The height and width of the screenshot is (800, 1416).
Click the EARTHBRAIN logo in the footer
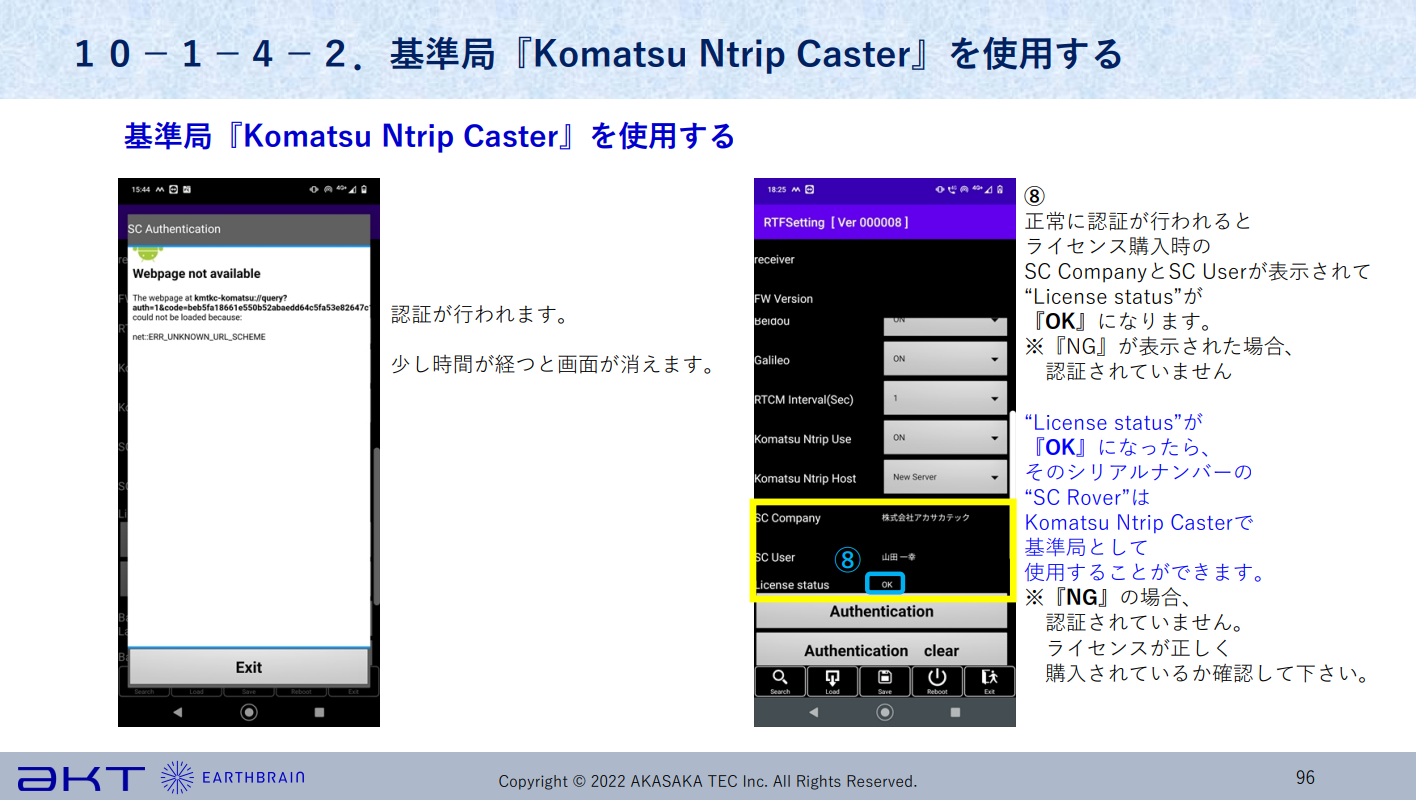pos(232,777)
